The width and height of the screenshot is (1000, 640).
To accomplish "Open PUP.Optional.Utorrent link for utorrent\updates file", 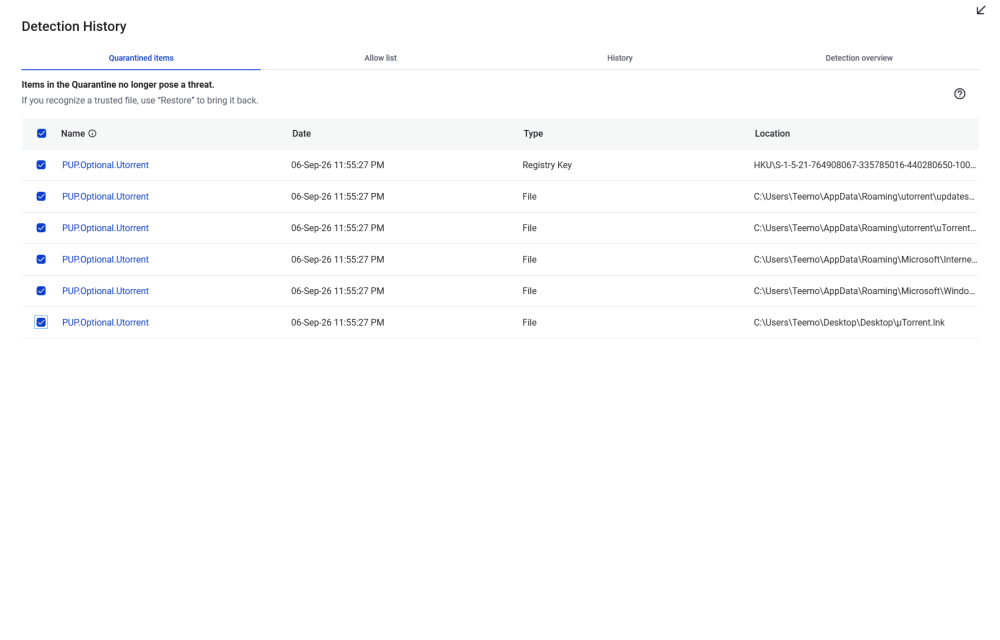I will [105, 196].
